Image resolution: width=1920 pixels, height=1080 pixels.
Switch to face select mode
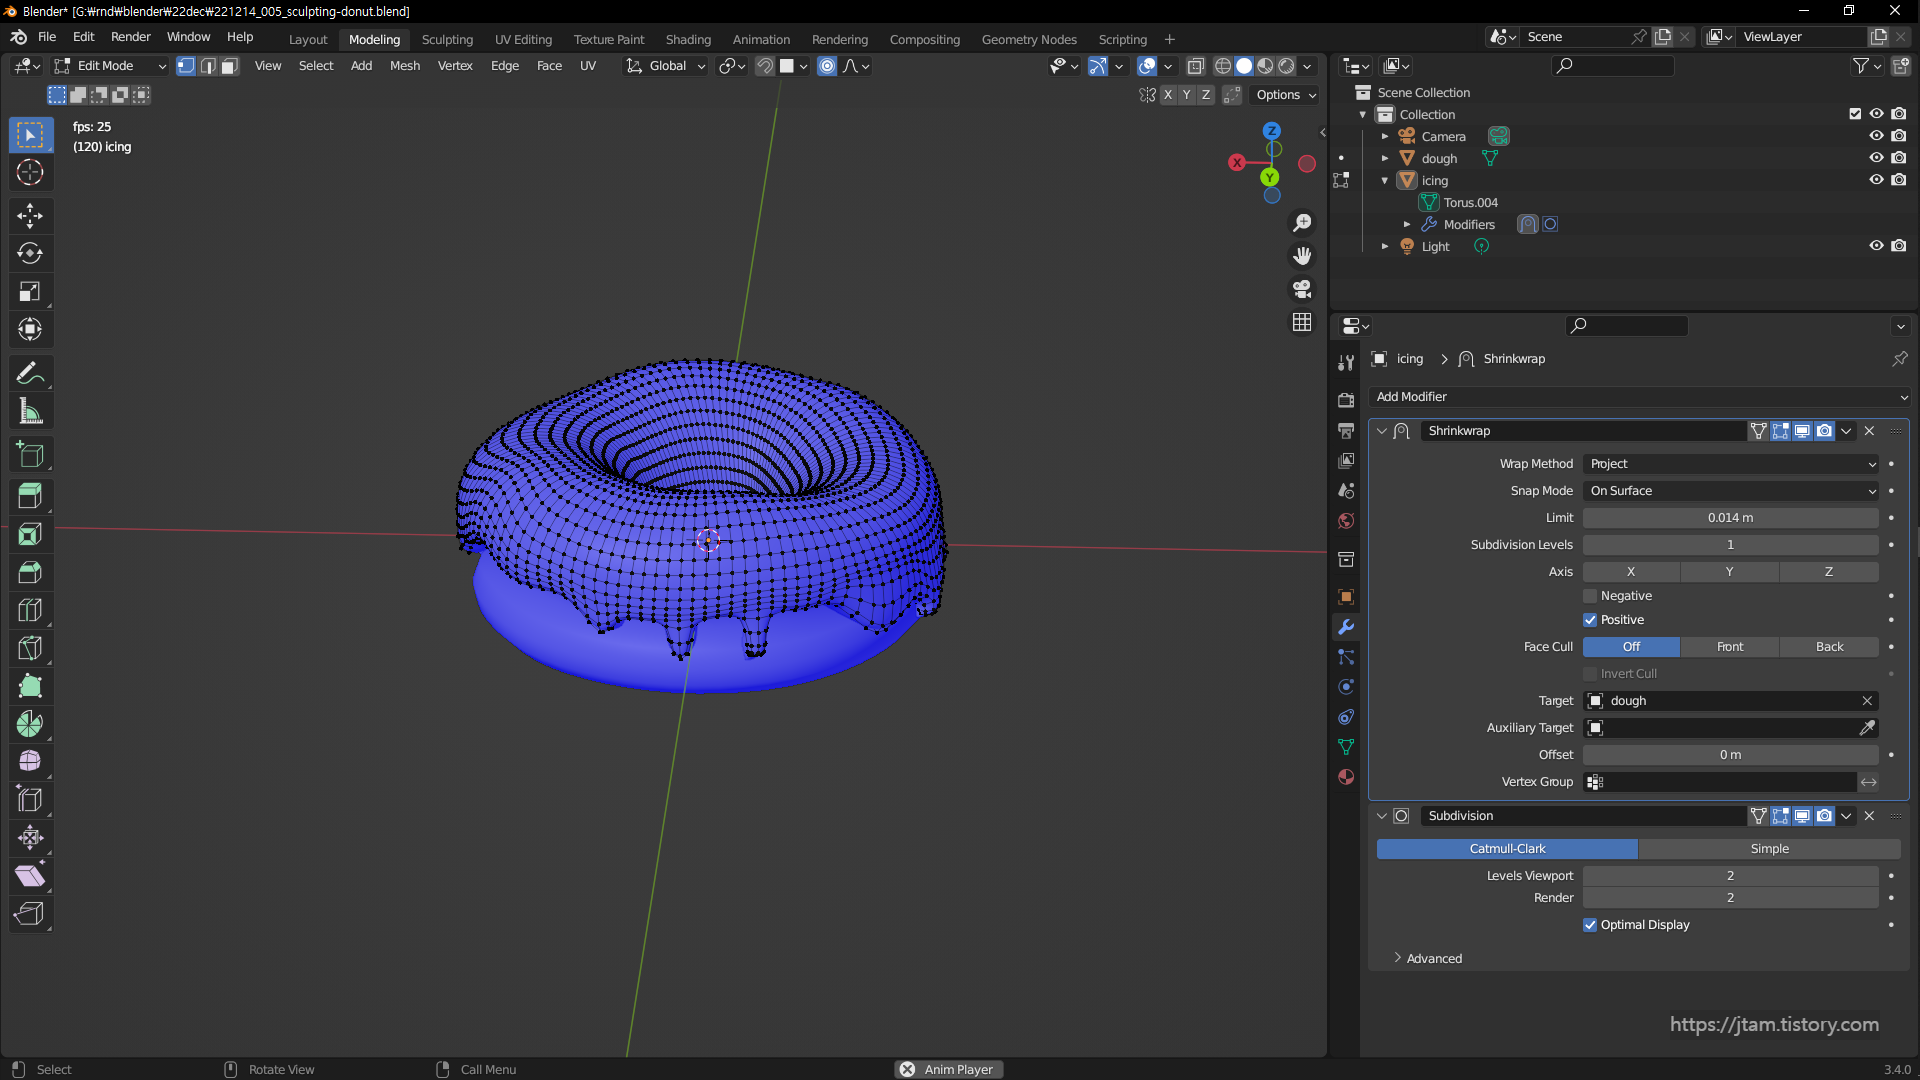[230, 66]
